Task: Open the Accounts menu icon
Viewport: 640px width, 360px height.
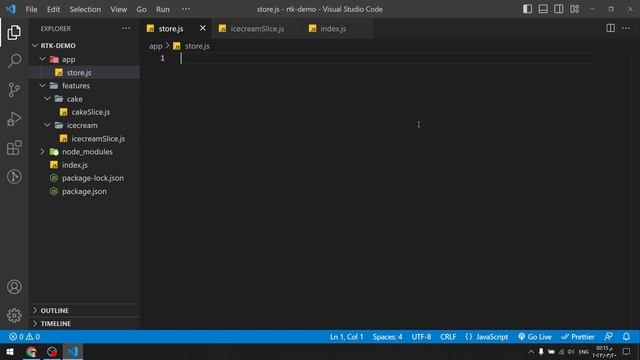Action: click(x=14, y=287)
